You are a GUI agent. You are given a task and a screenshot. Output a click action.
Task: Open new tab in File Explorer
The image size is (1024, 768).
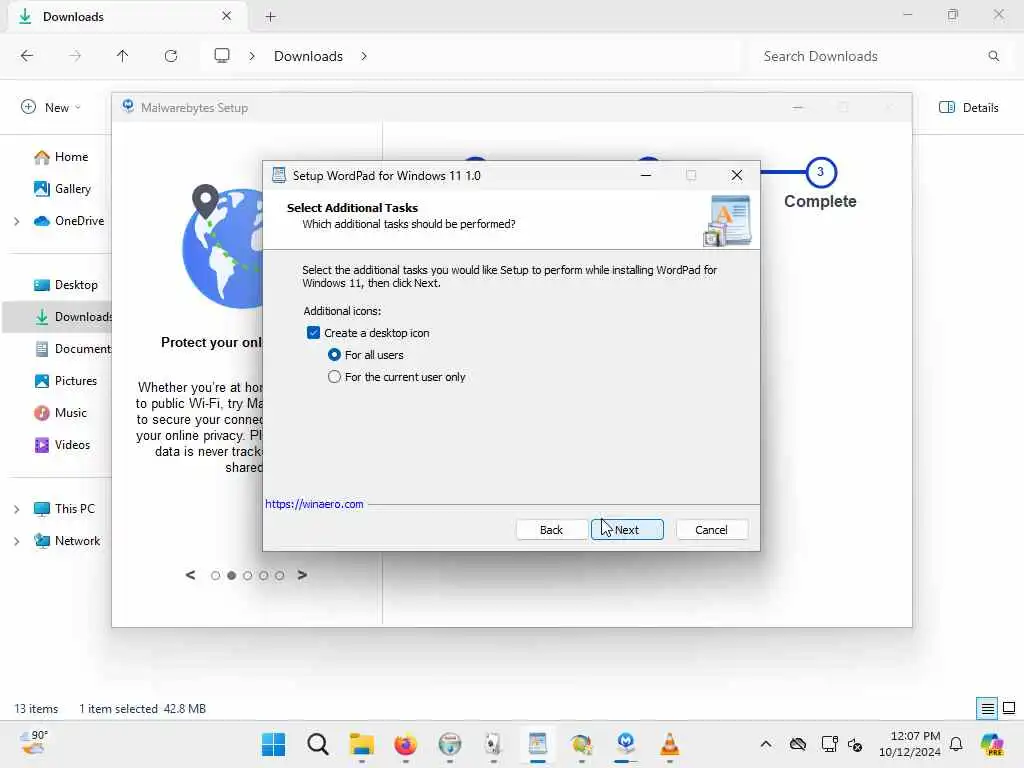[x=270, y=16]
